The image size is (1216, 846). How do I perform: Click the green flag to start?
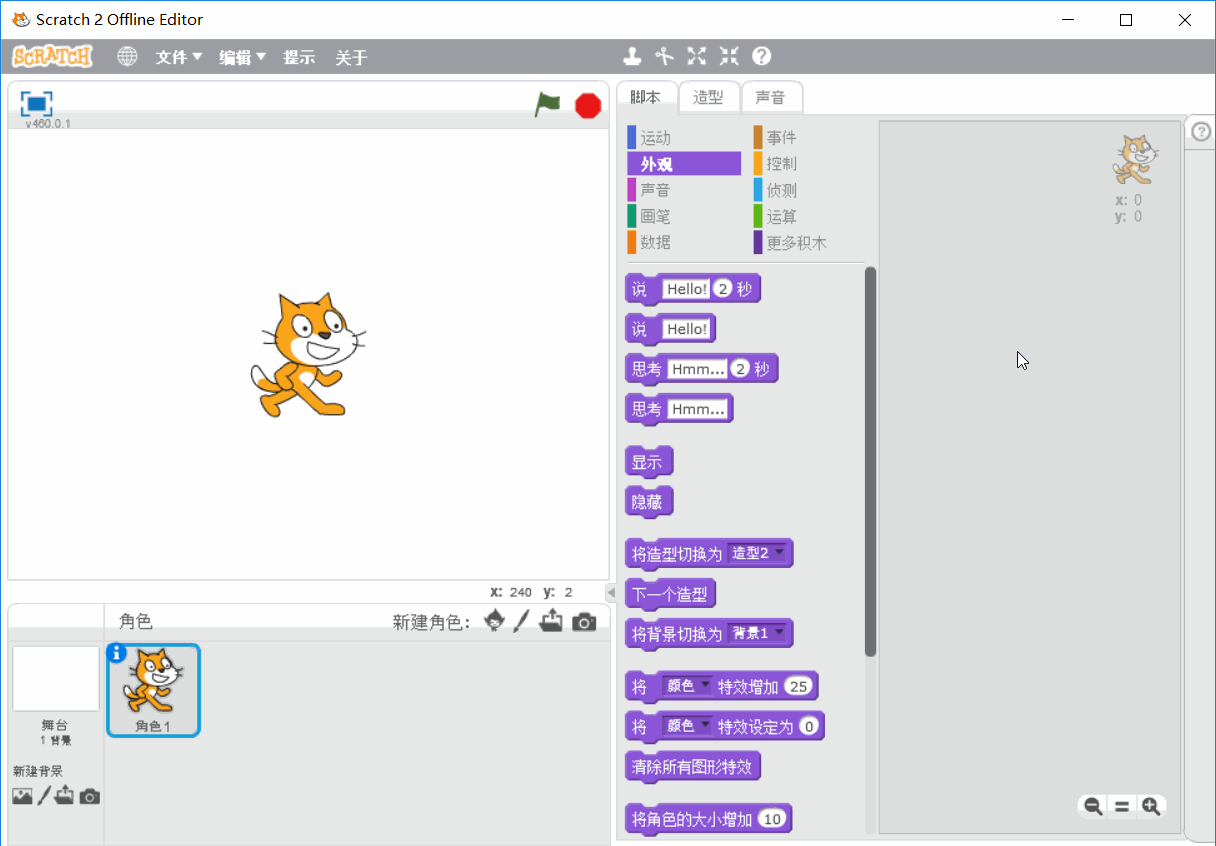pyautogui.click(x=547, y=104)
